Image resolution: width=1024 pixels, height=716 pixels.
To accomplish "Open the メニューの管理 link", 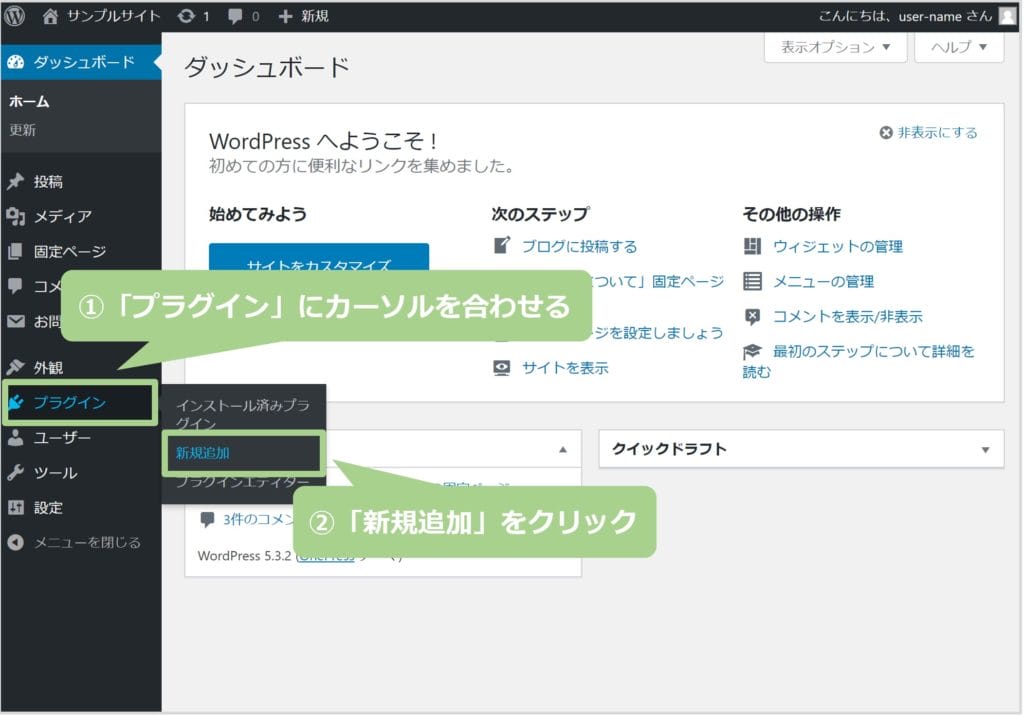I will [824, 282].
